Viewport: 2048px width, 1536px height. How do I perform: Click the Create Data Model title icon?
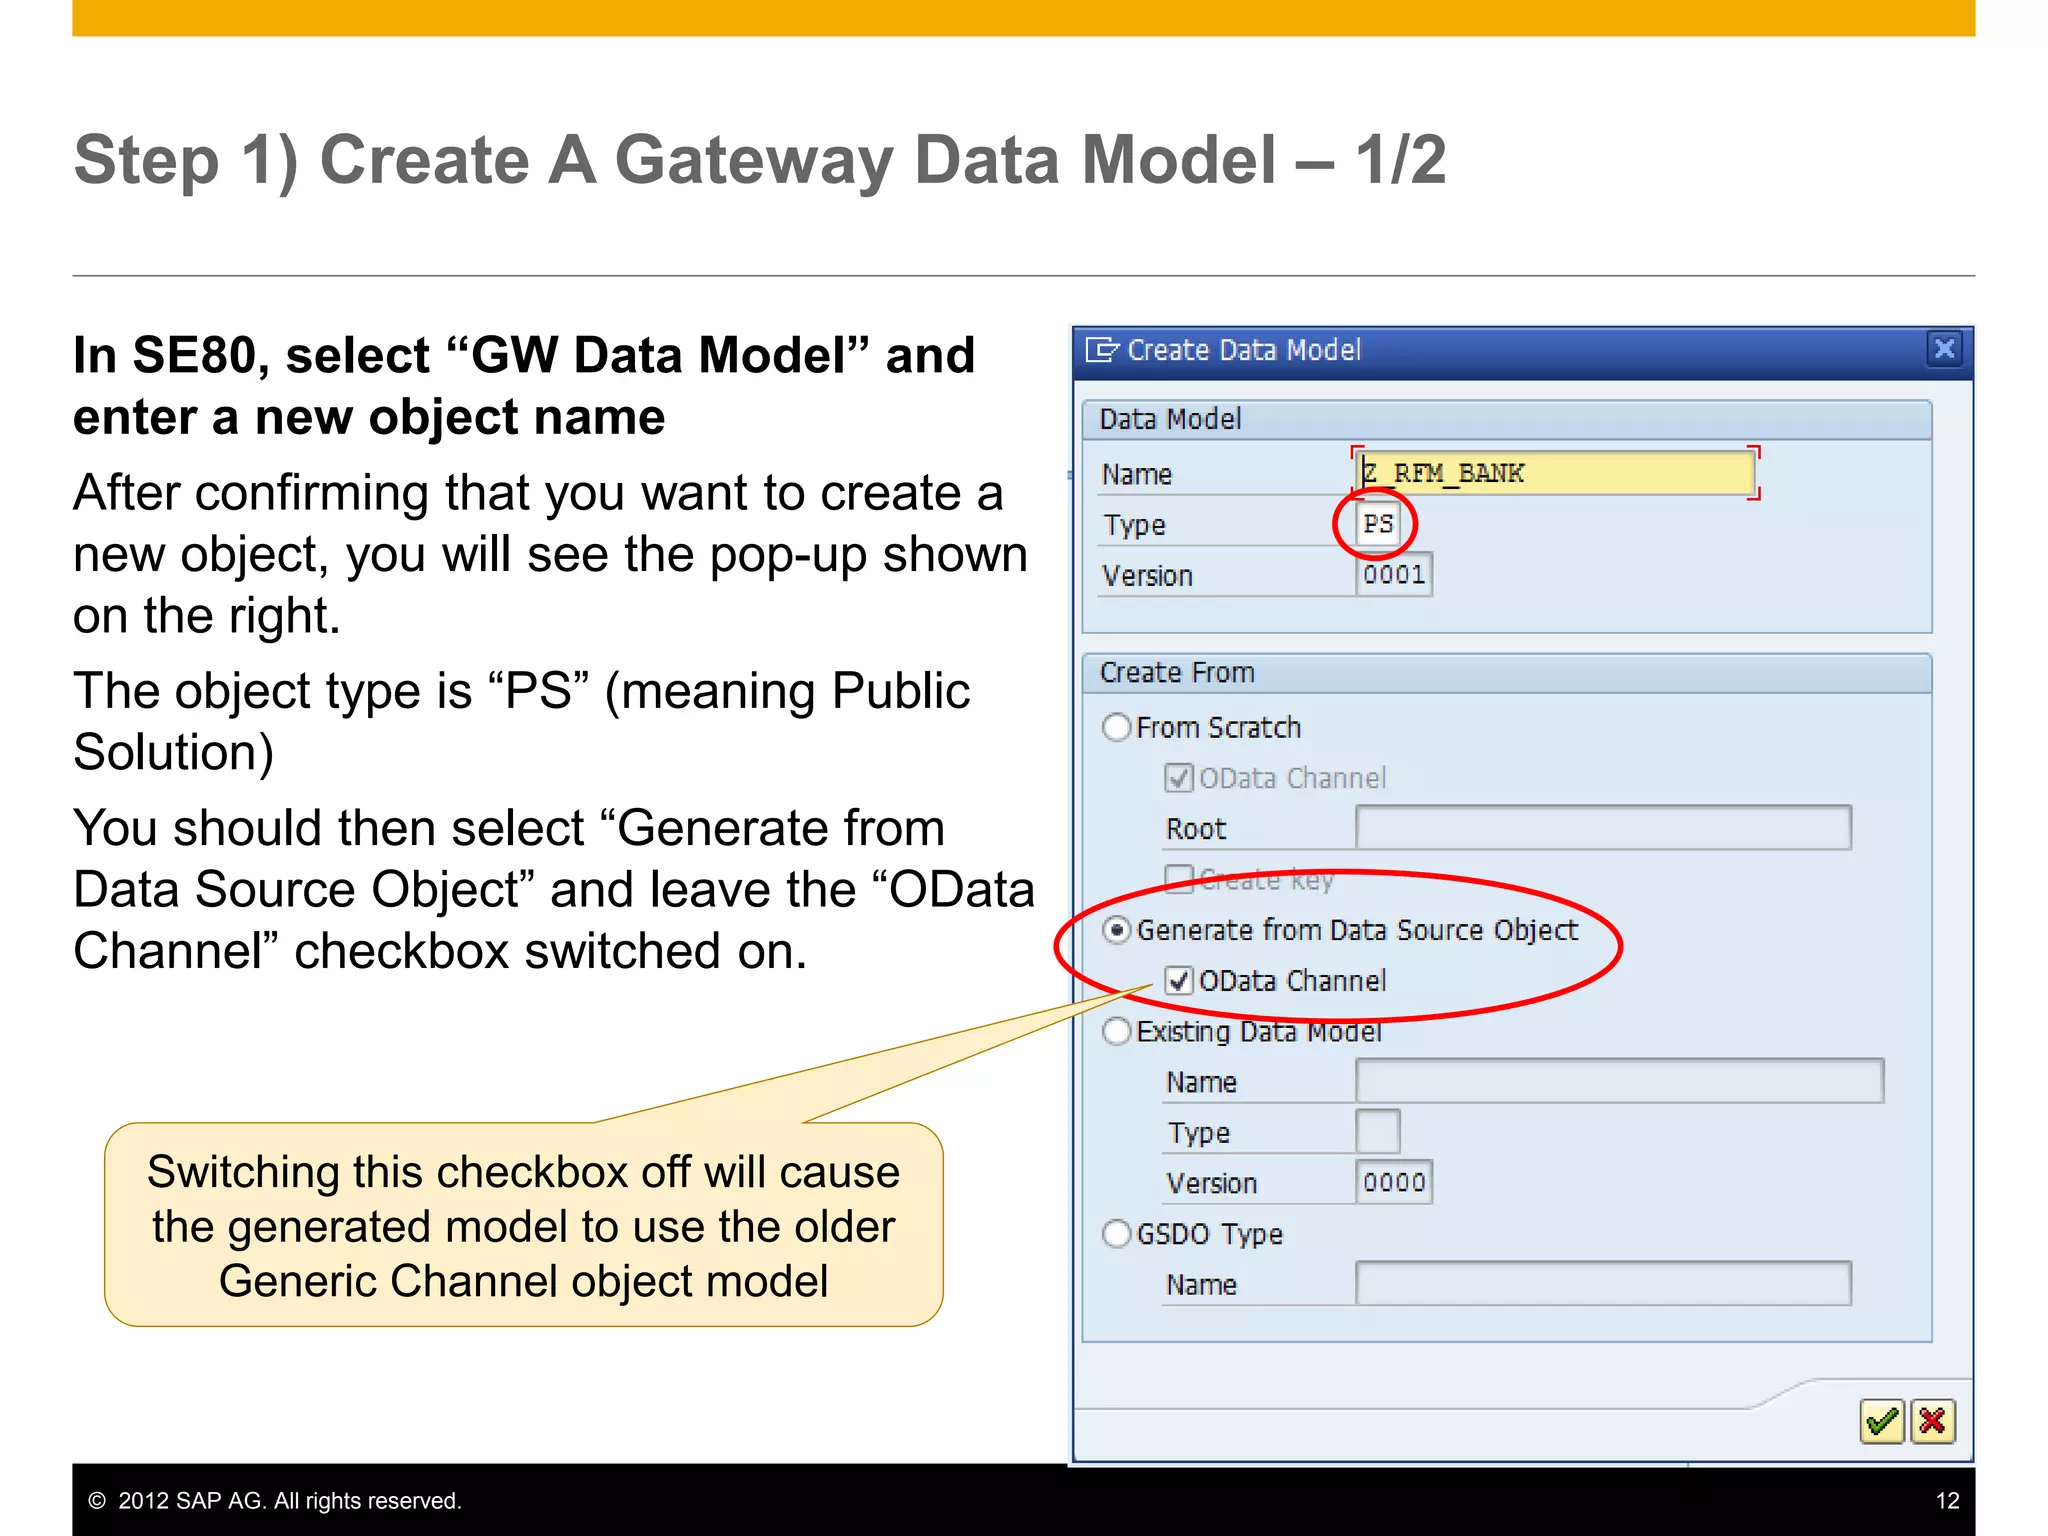[x=1102, y=350]
